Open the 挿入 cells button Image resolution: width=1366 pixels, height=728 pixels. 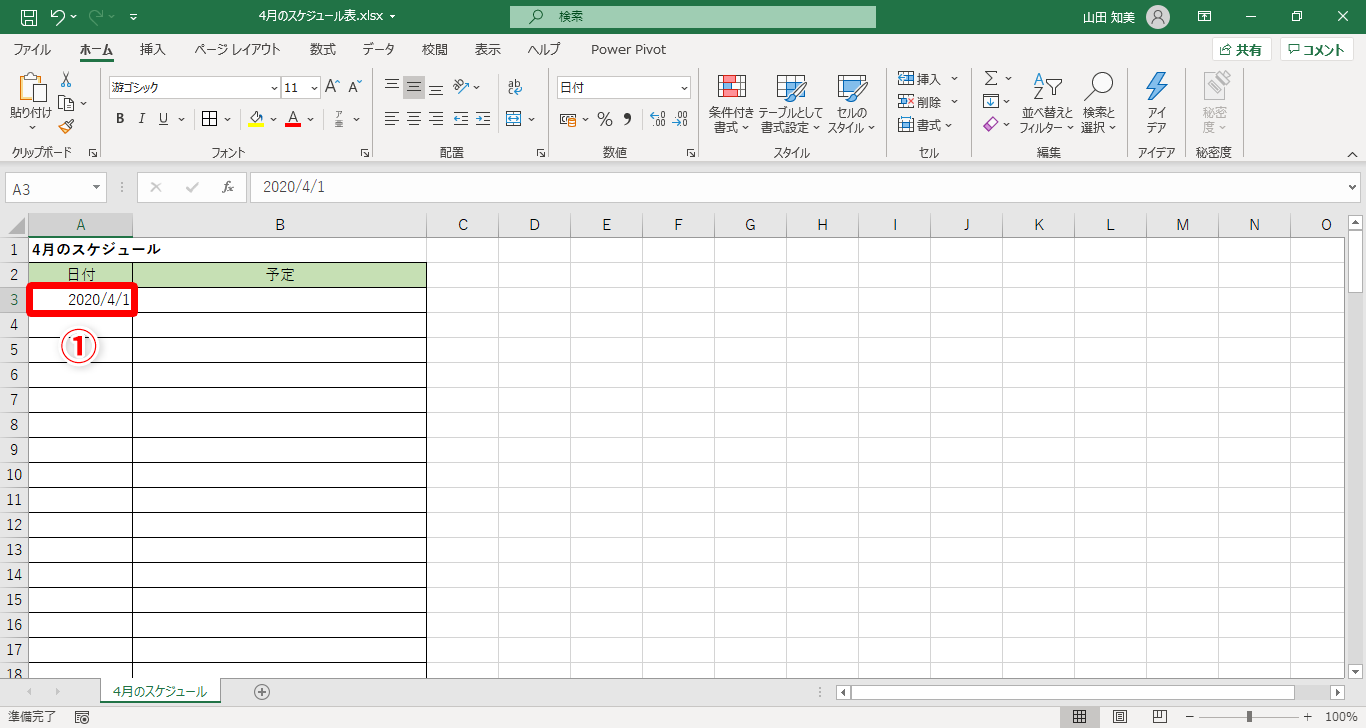point(928,78)
